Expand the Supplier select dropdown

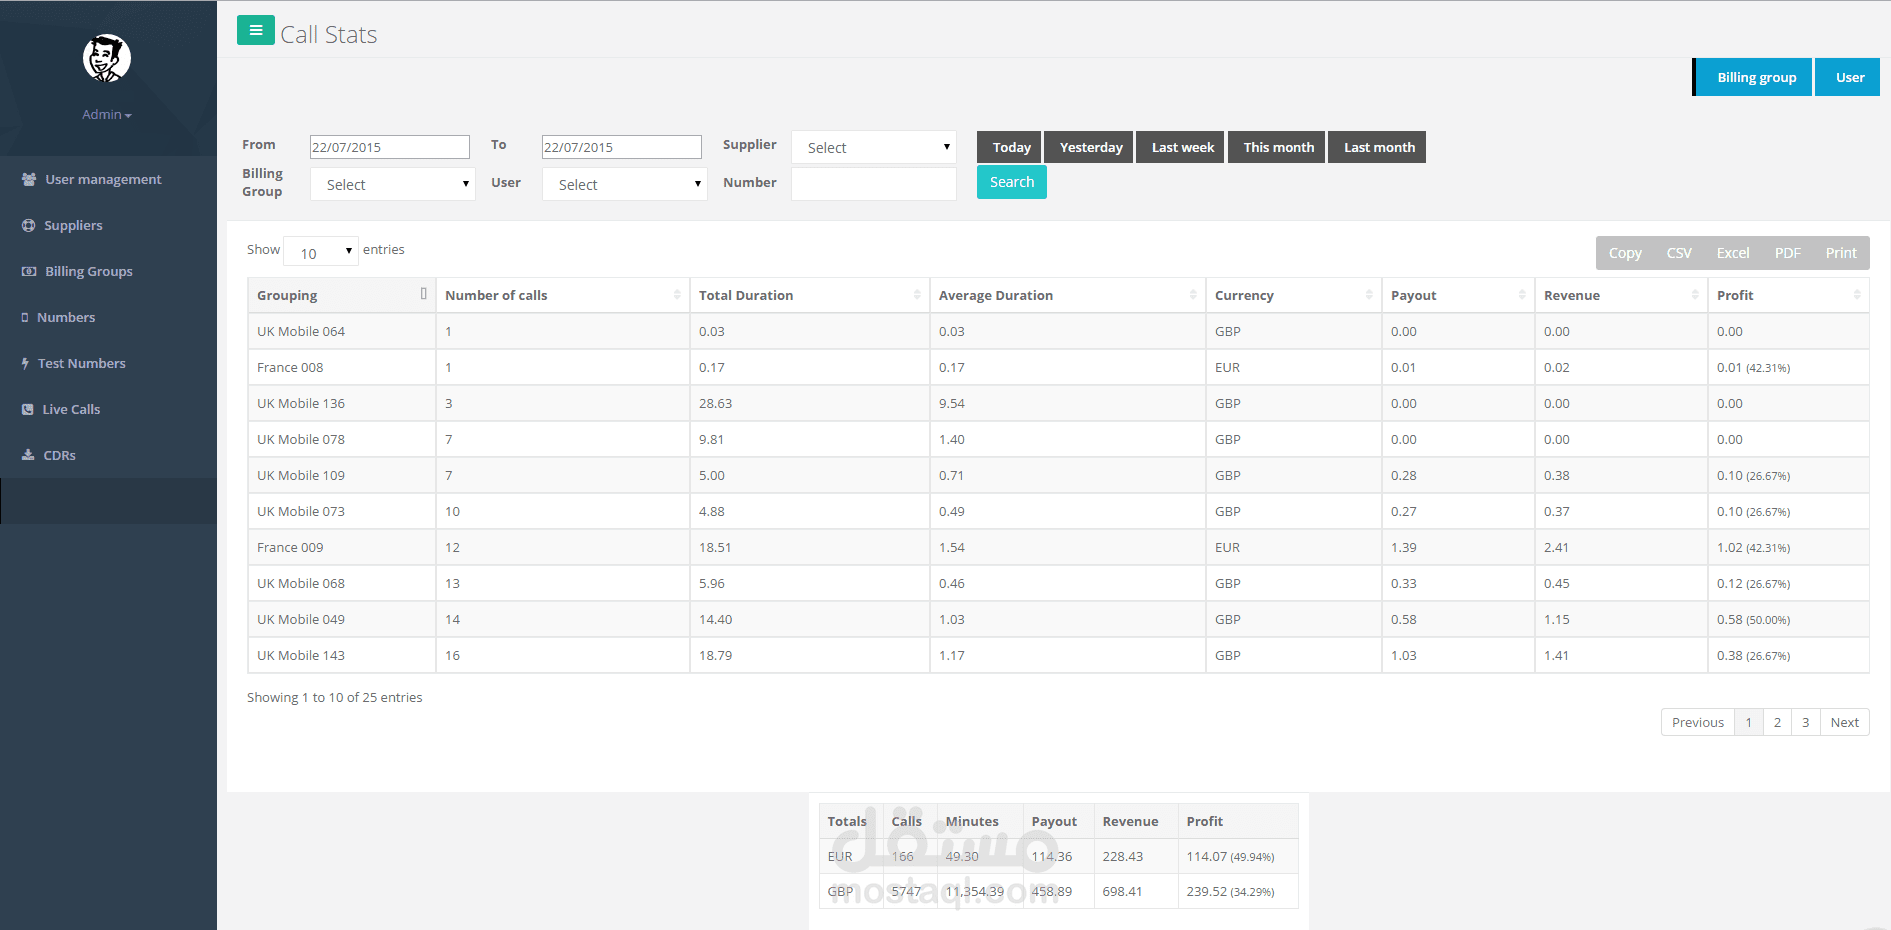[x=874, y=147]
